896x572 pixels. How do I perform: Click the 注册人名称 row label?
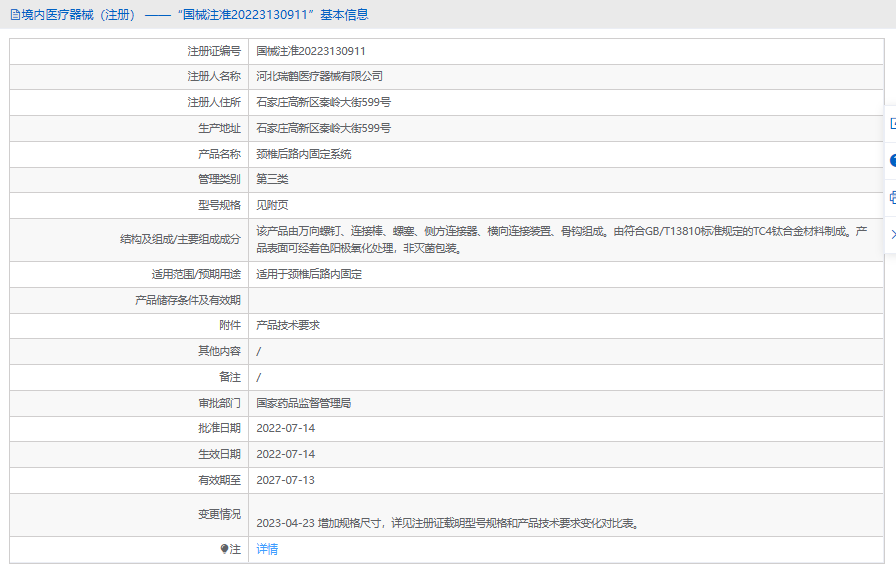click(x=214, y=77)
